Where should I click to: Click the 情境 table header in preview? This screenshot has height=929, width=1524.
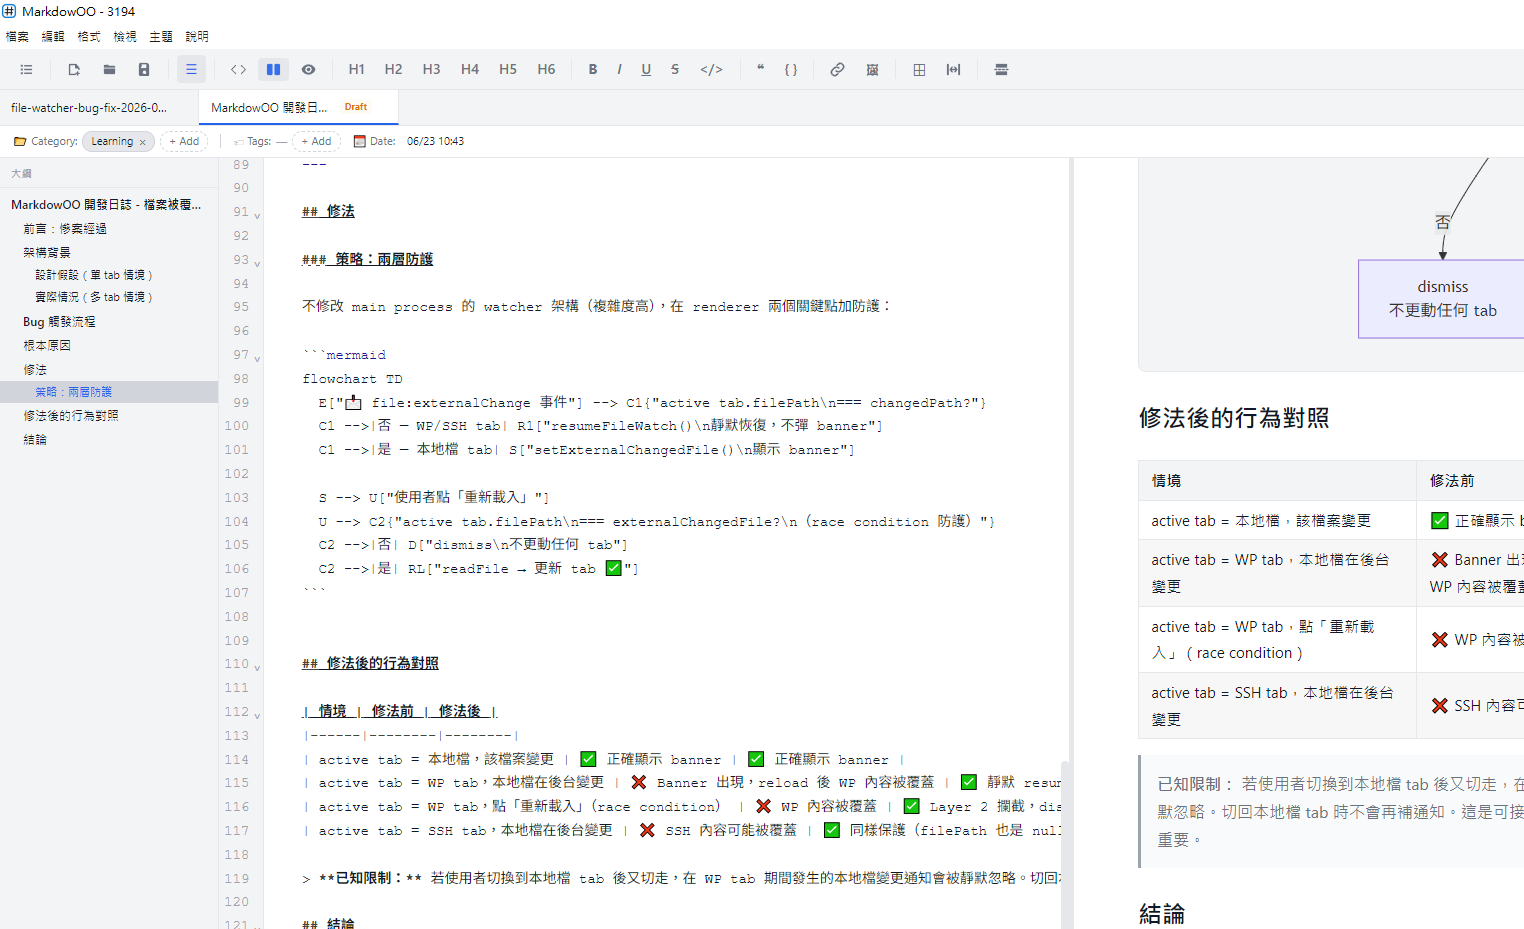tap(1277, 481)
